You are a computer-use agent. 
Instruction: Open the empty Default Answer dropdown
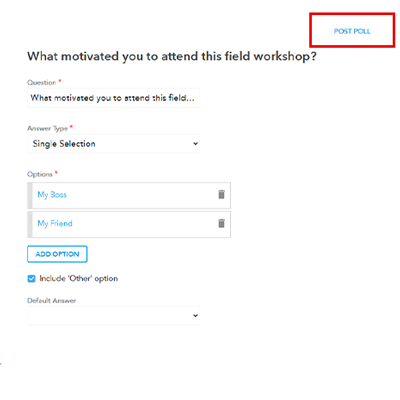point(113,316)
